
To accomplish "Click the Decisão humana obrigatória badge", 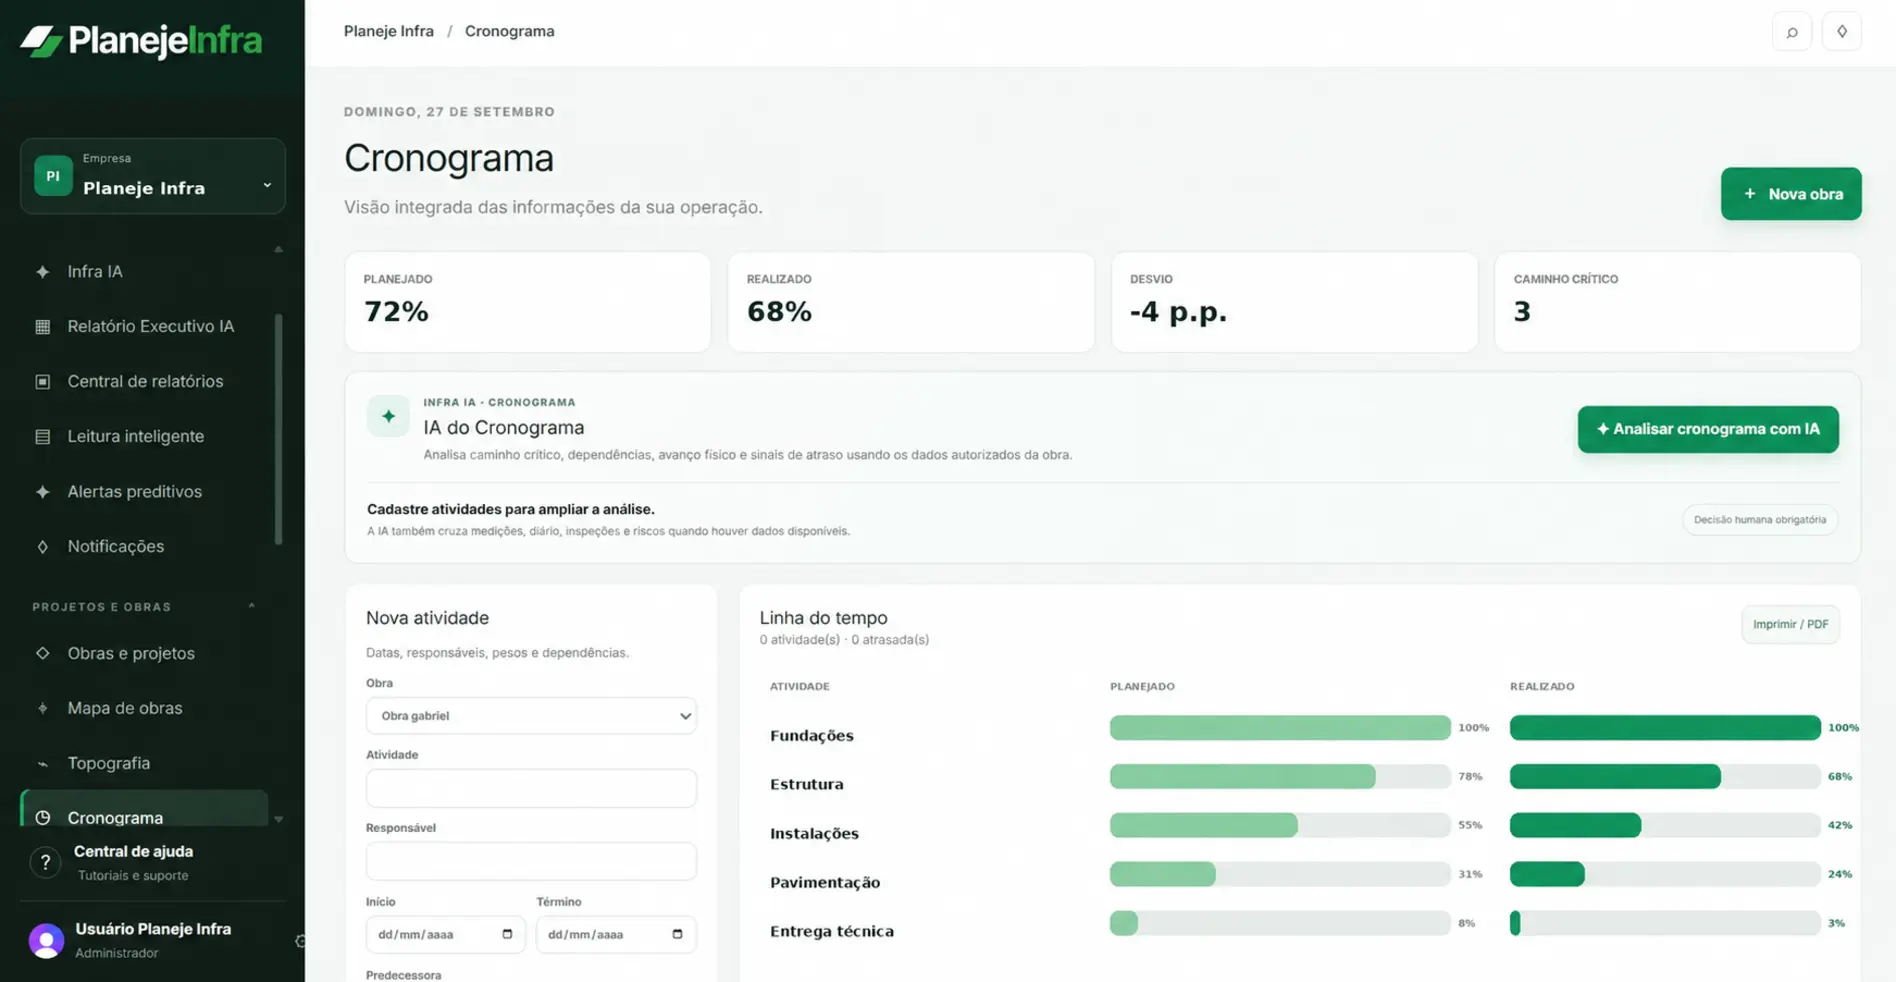I will [x=1760, y=520].
